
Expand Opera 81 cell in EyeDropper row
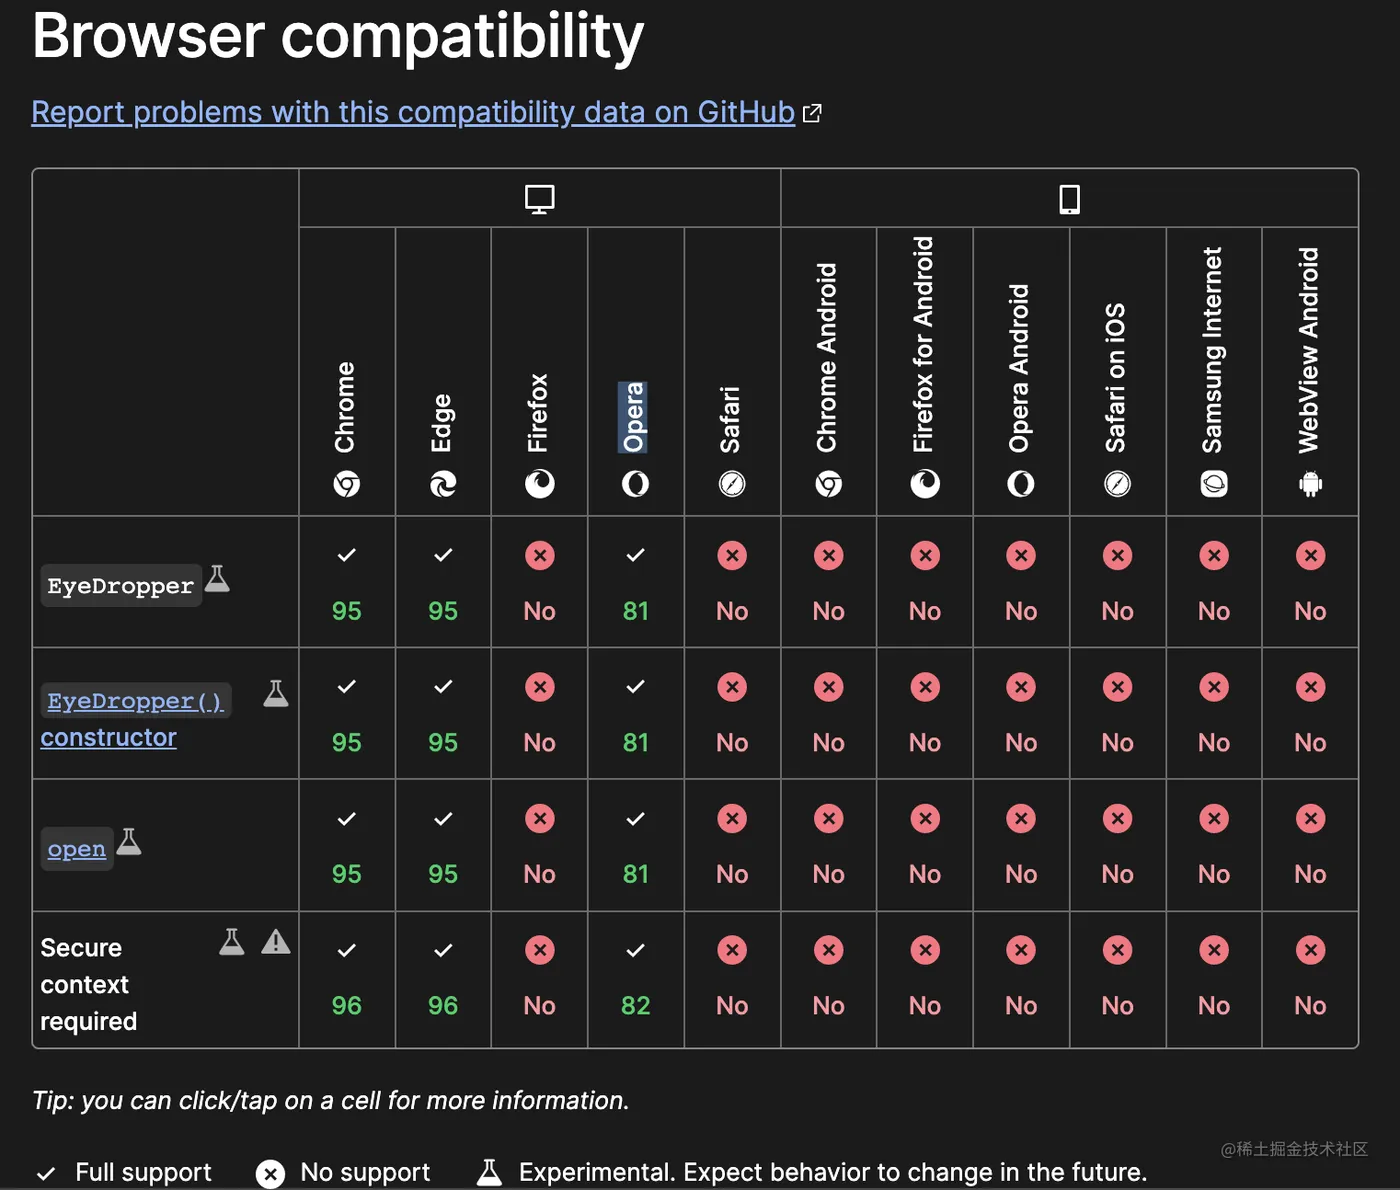click(x=636, y=582)
